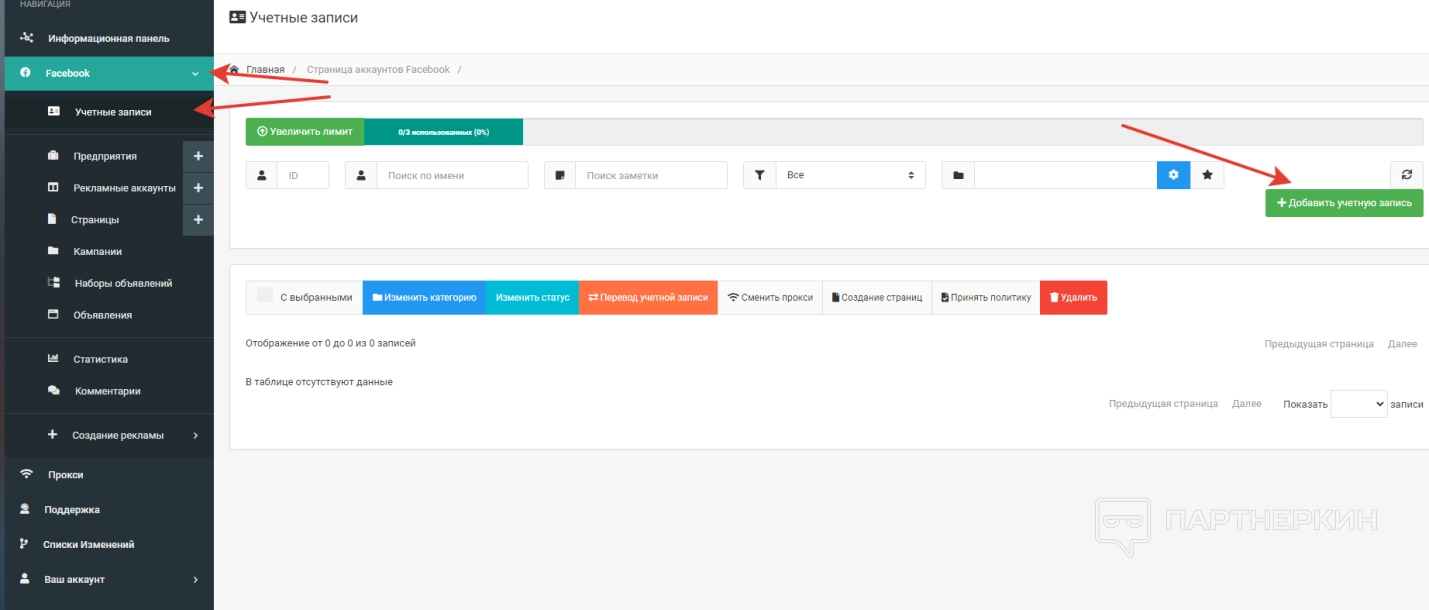Click the folder icon beside category field
This screenshot has height=610, width=1429.
tap(958, 175)
